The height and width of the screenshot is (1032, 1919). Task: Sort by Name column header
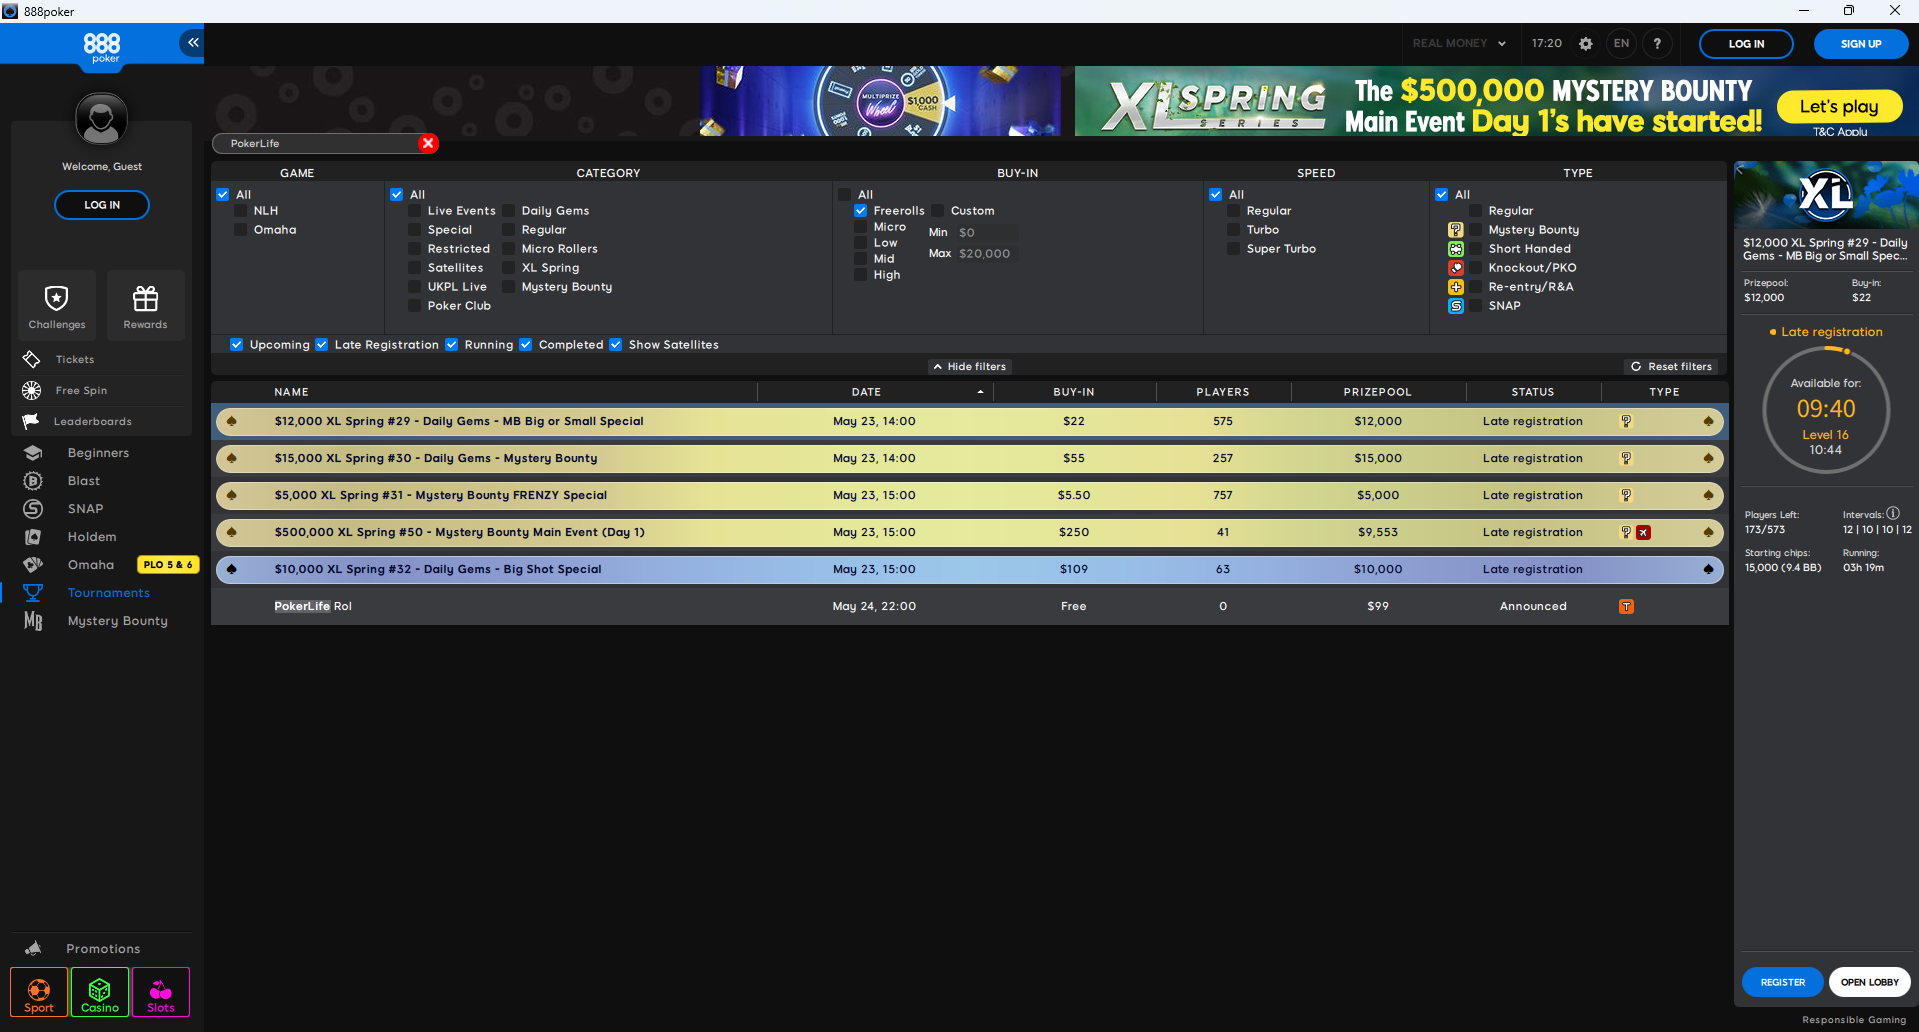tap(291, 392)
